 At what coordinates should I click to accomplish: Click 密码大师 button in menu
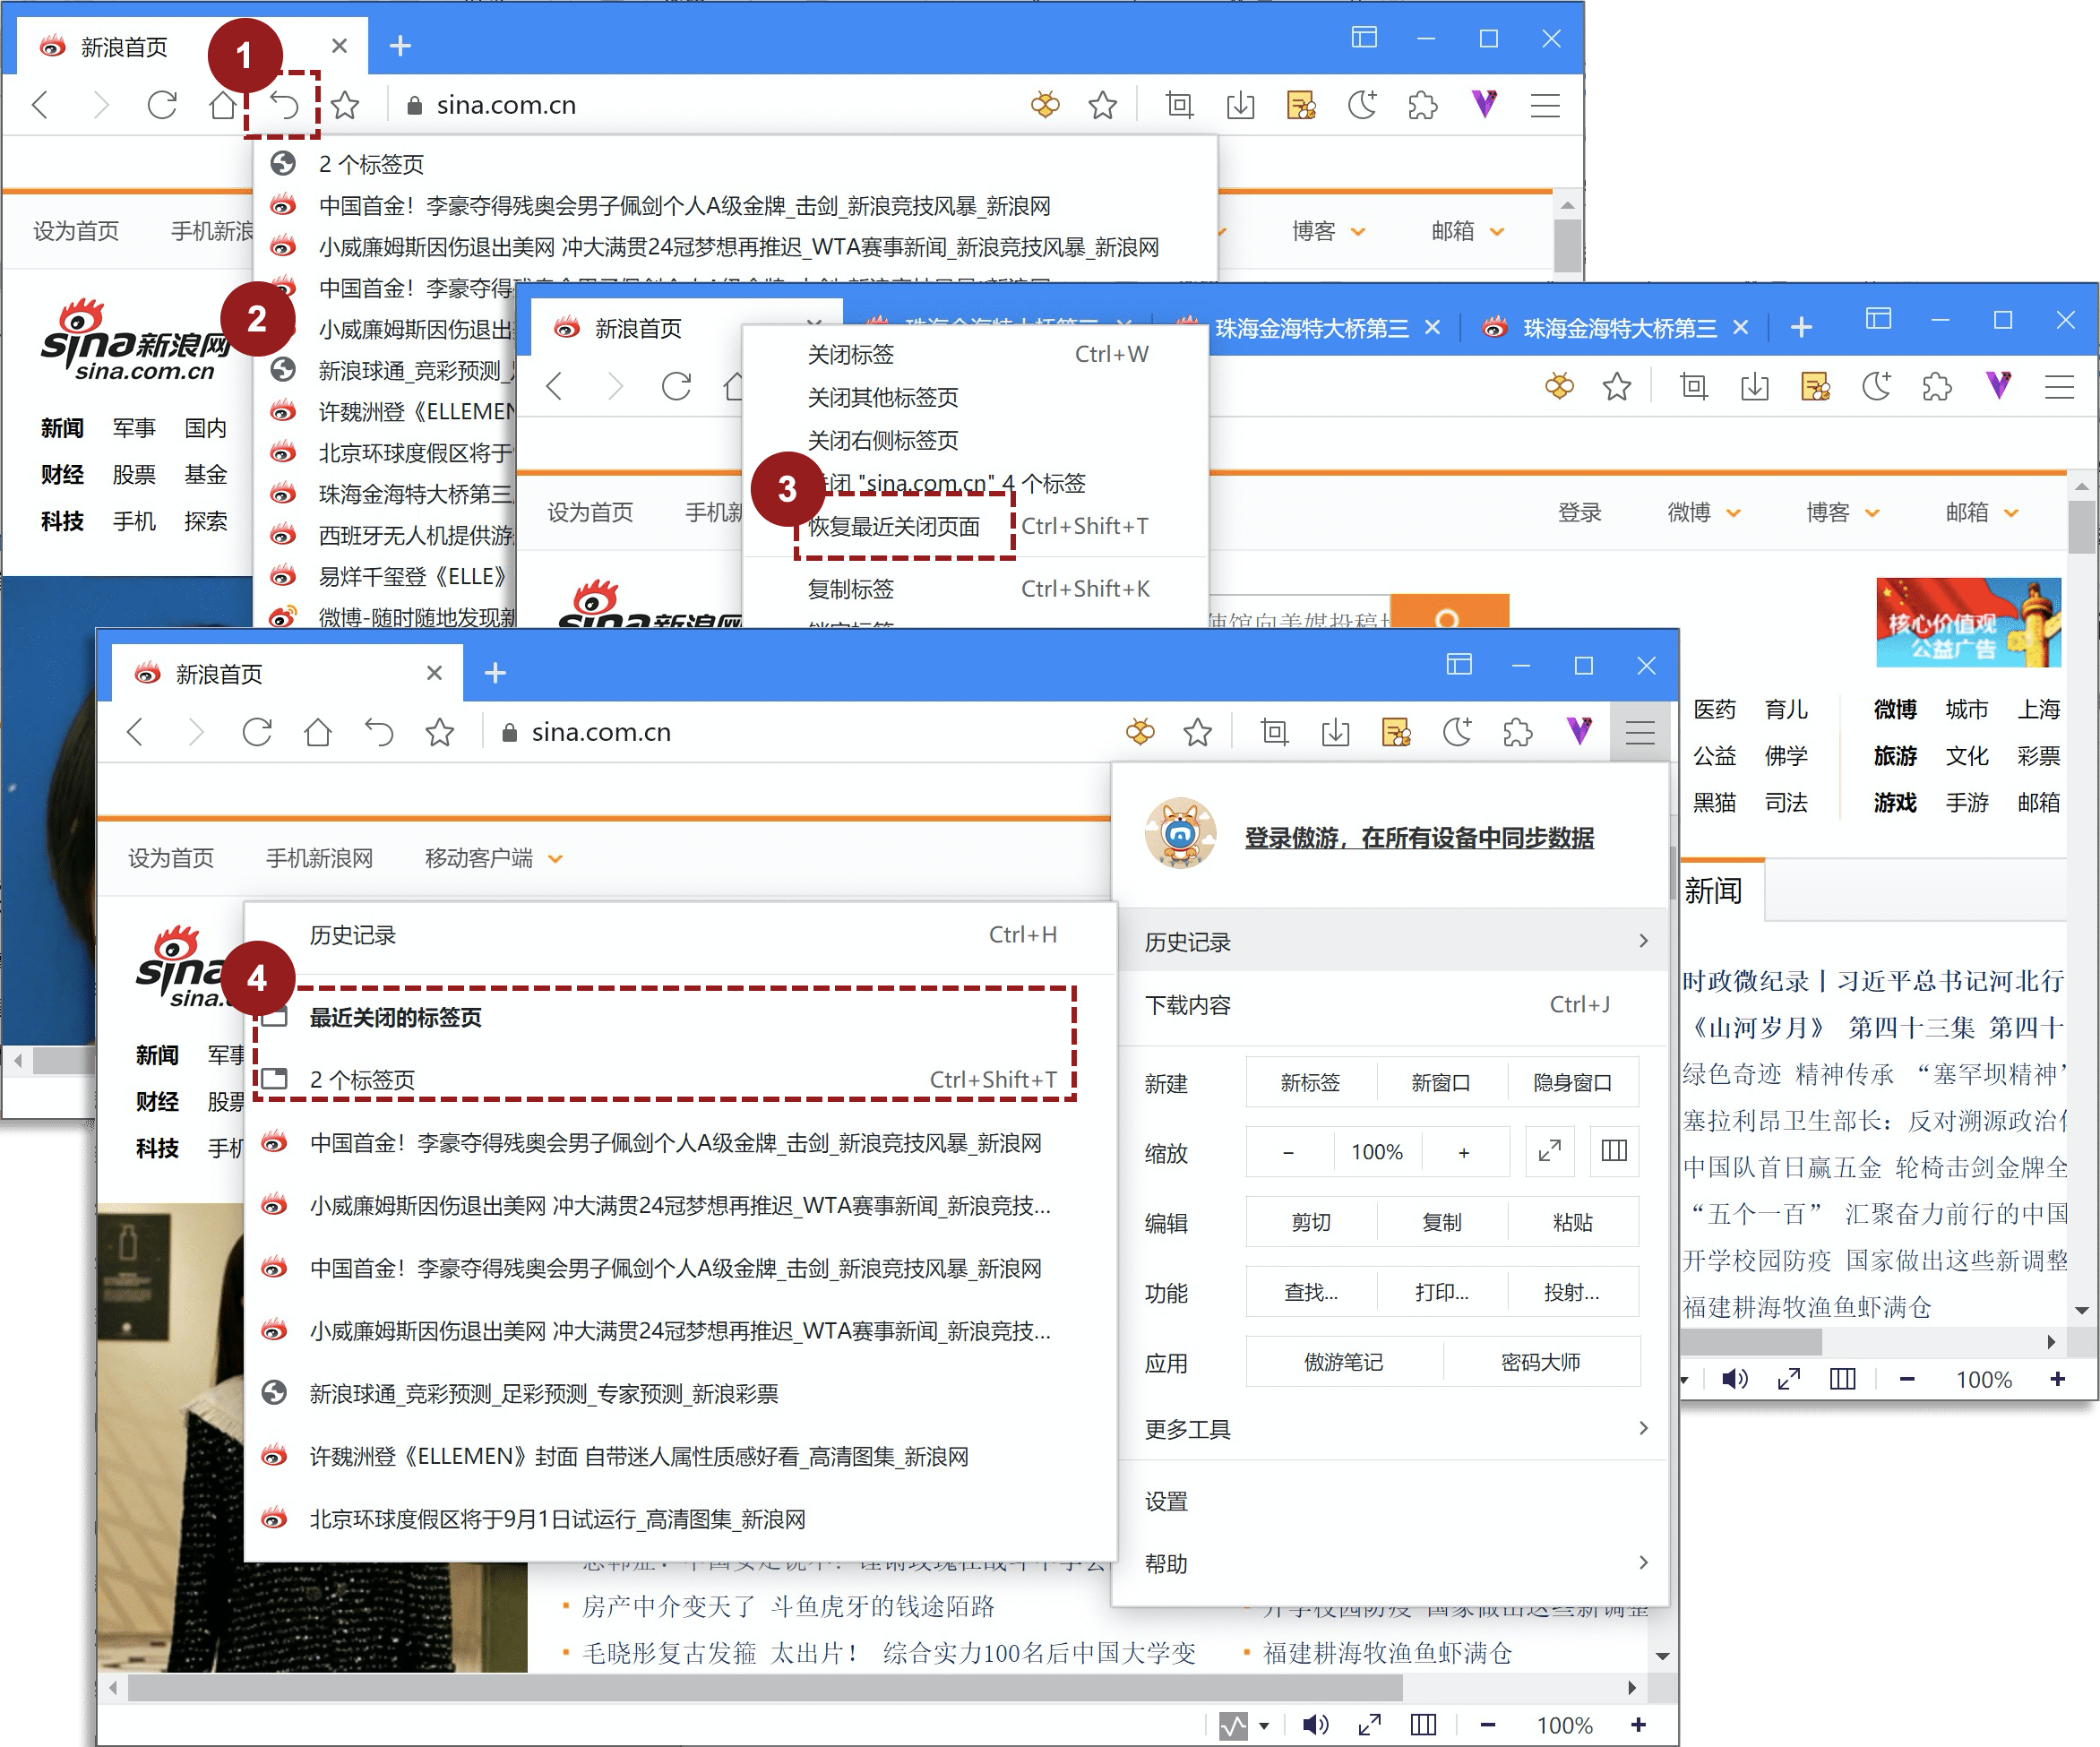point(1540,1362)
